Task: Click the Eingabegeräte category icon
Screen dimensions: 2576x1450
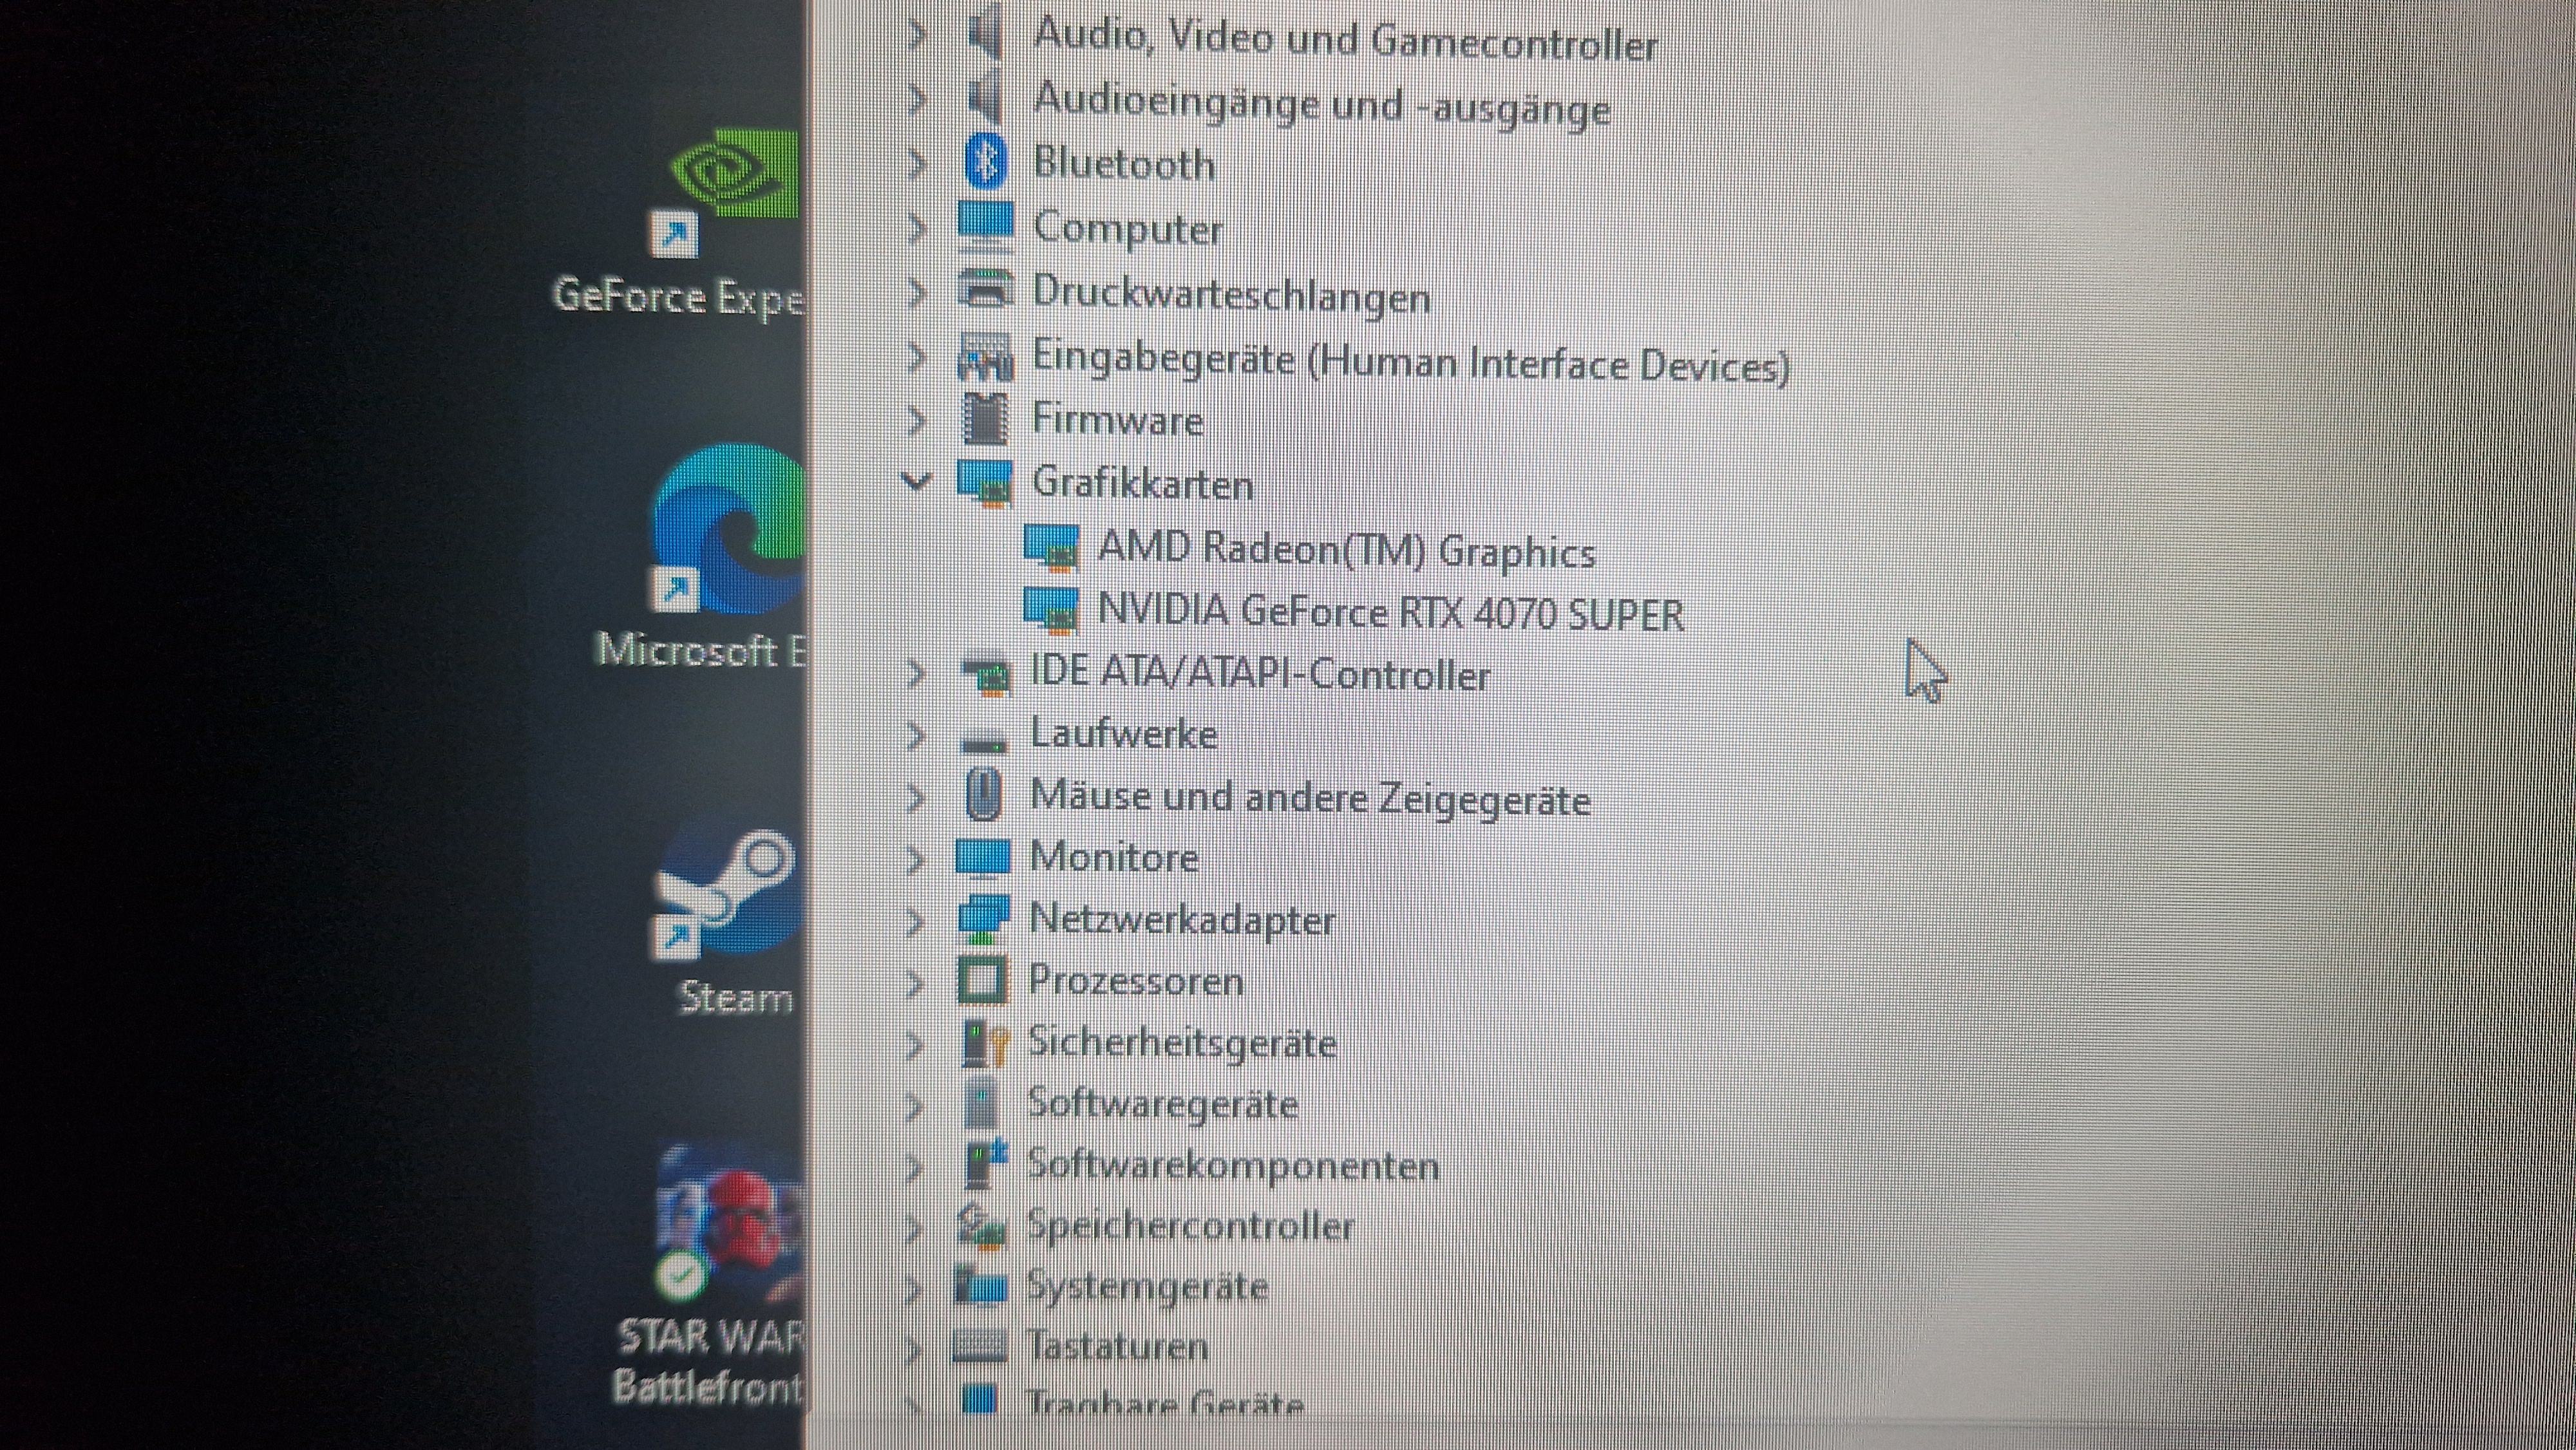Action: point(986,357)
